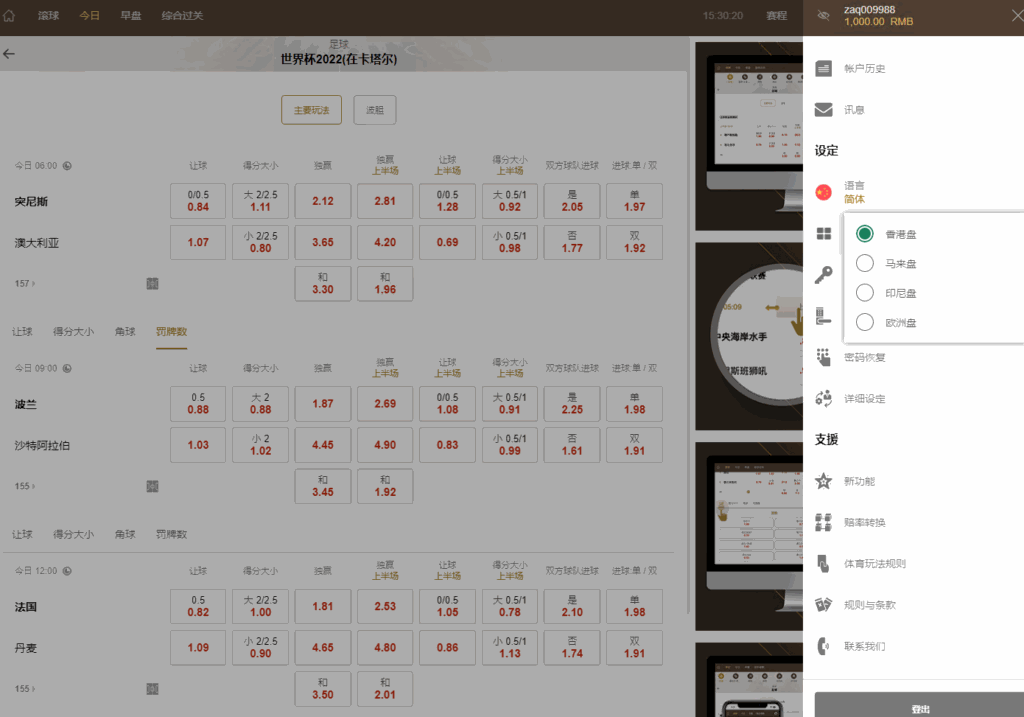Click 法国 独赢 odds 1.81
The image size is (1024, 717).
(323, 607)
